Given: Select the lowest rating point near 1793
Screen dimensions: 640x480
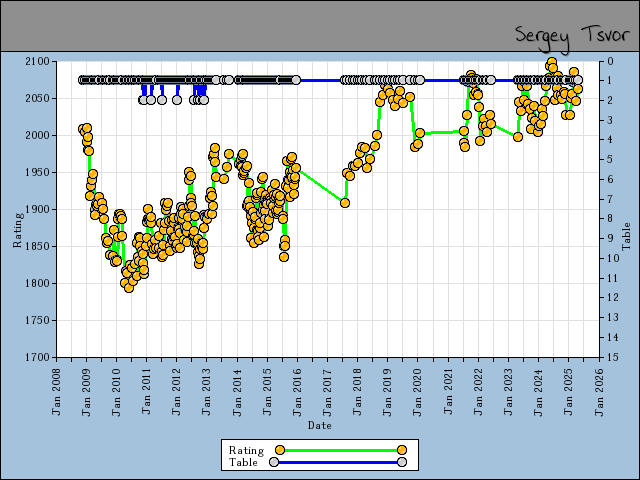Looking at the screenshot, I should [x=129, y=288].
